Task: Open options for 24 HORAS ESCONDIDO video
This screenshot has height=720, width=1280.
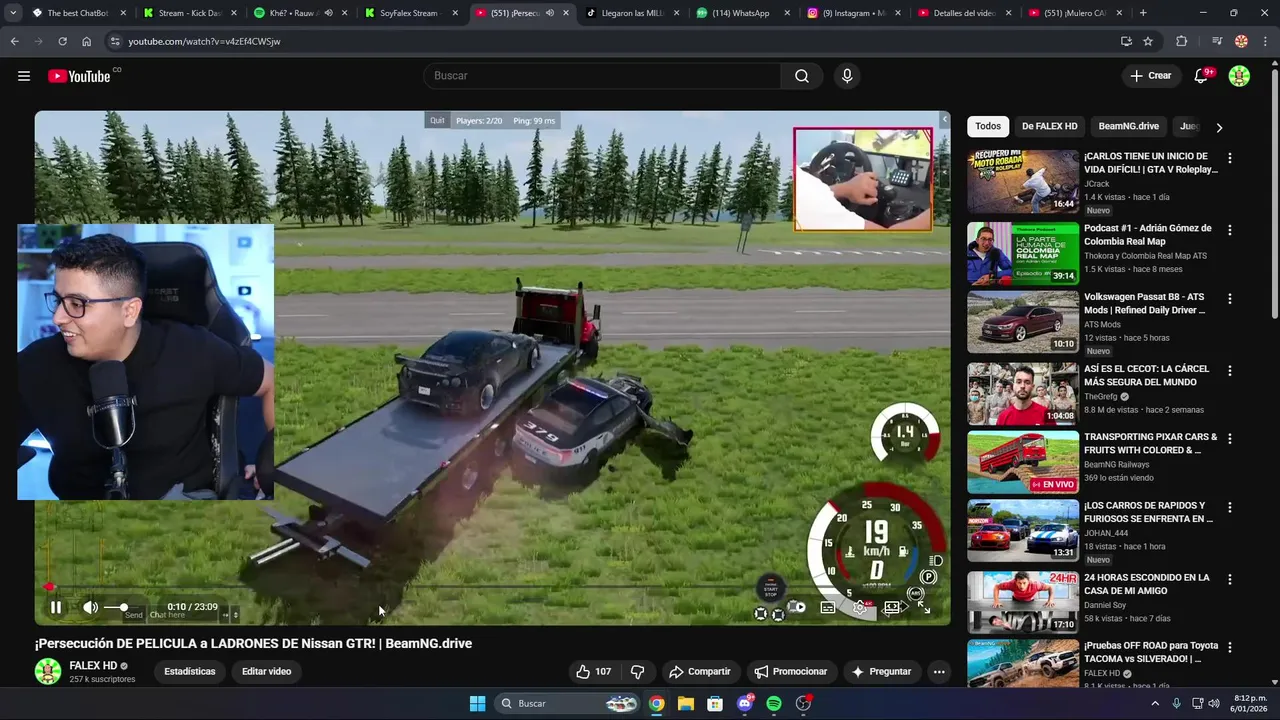Action: coord(1230,579)
